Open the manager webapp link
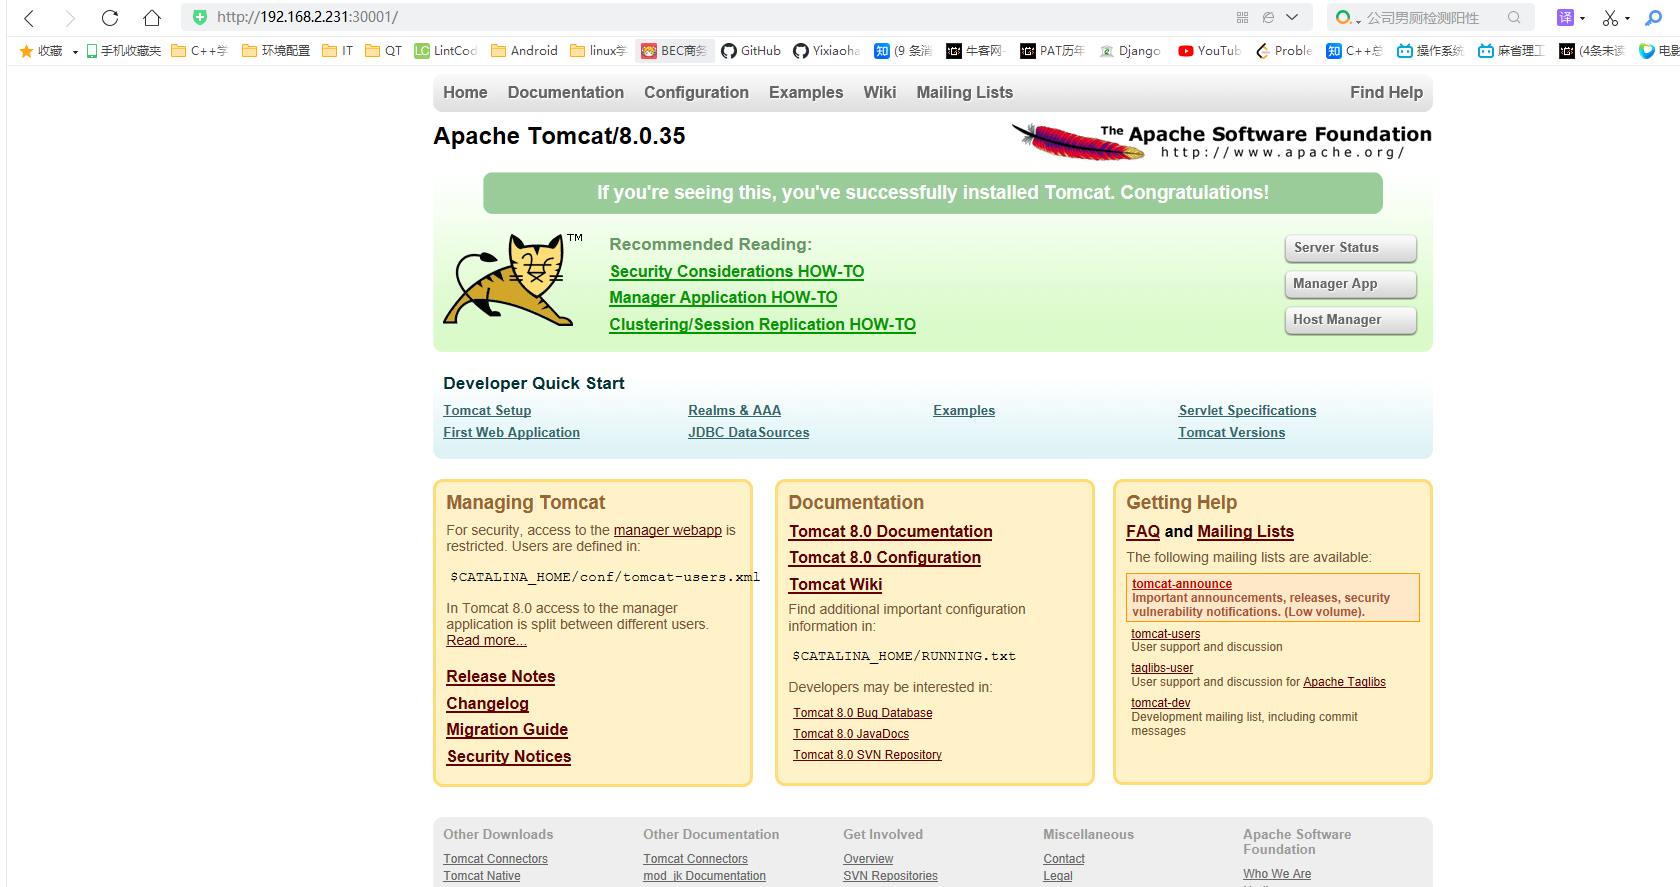 (668, 530)
